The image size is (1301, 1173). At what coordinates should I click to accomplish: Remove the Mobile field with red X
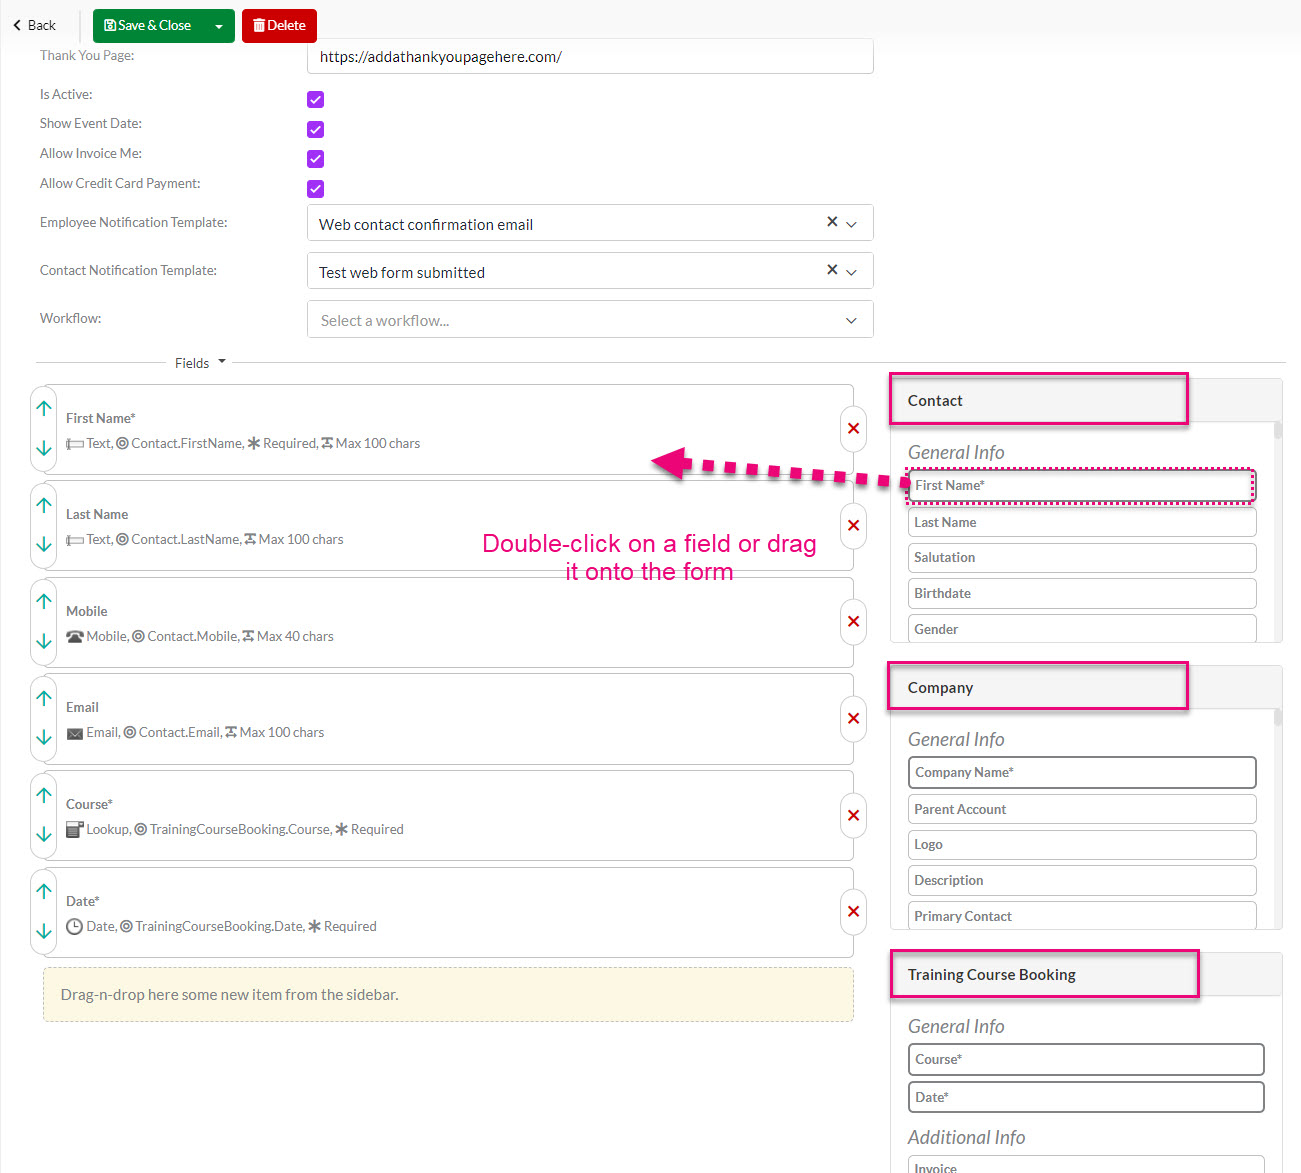pos(853,621)
